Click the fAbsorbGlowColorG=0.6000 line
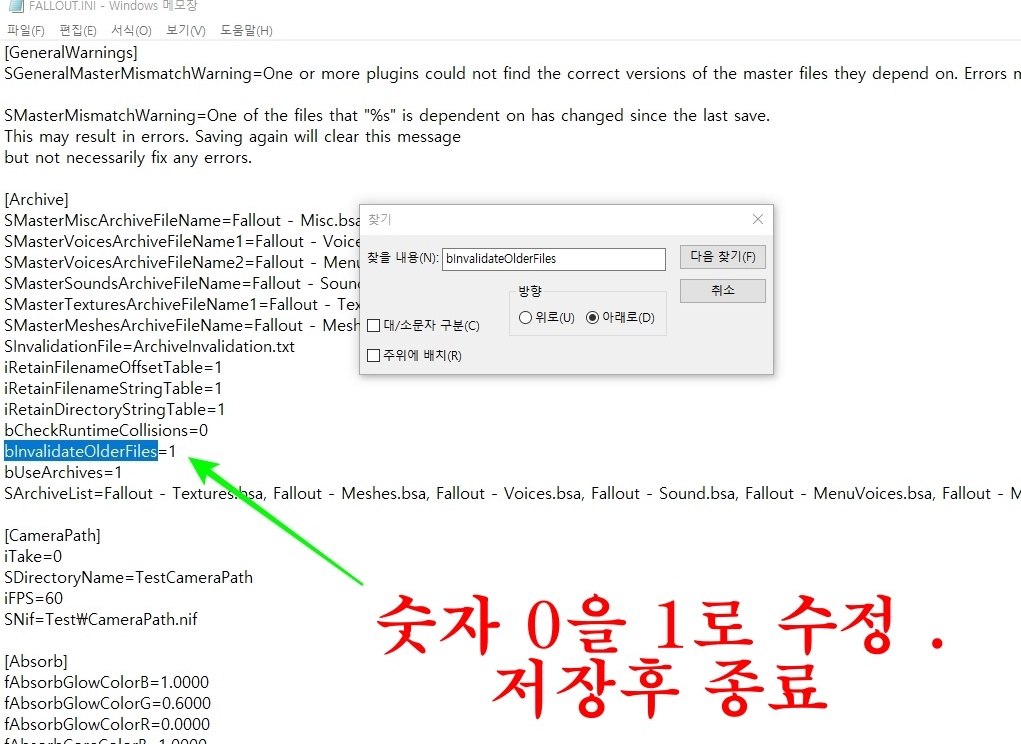The width and height of the screenshot is (1021, 744). [107, 703]
